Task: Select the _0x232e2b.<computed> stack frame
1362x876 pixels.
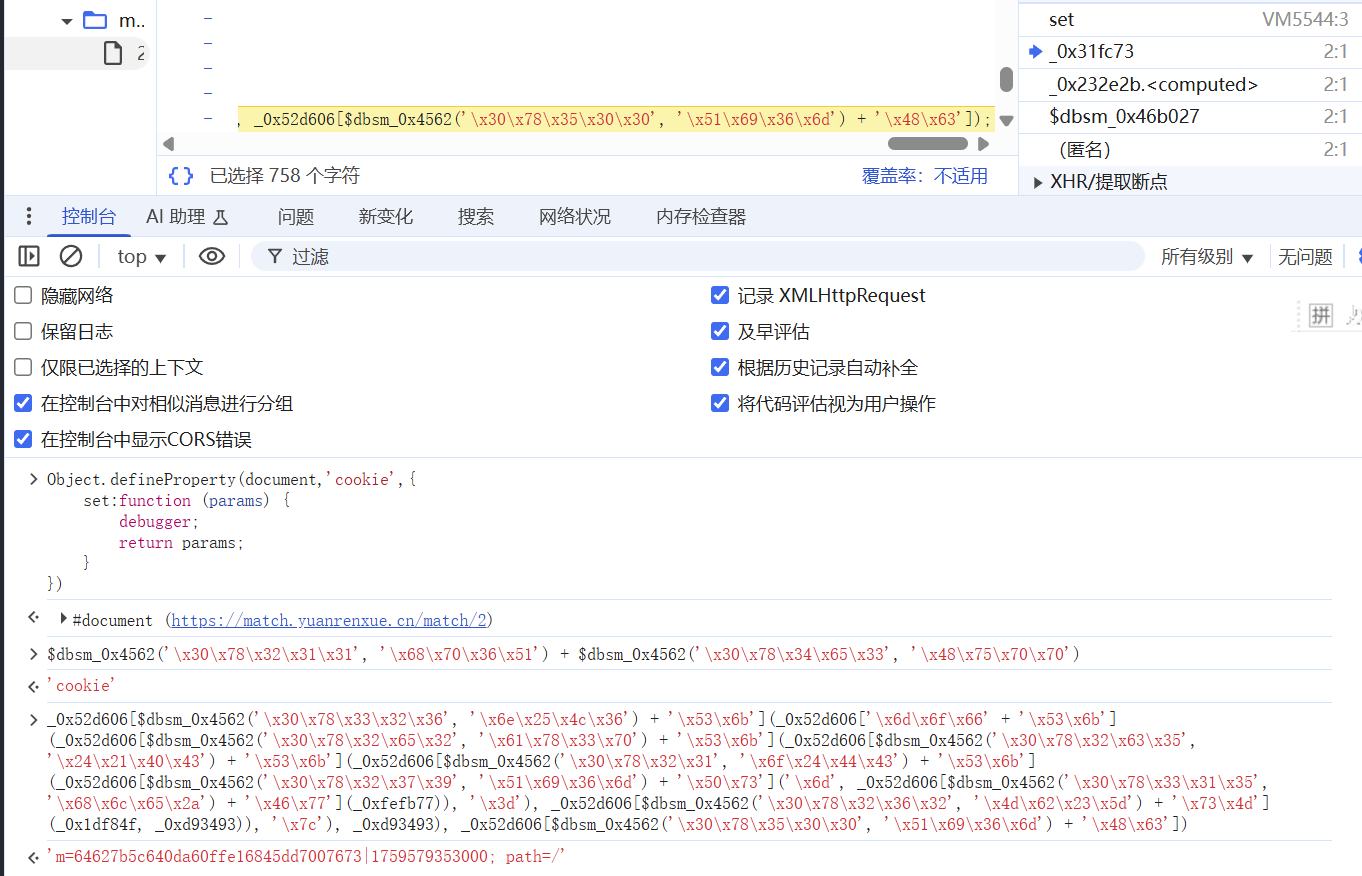Action: click(x=1190, y=85)
